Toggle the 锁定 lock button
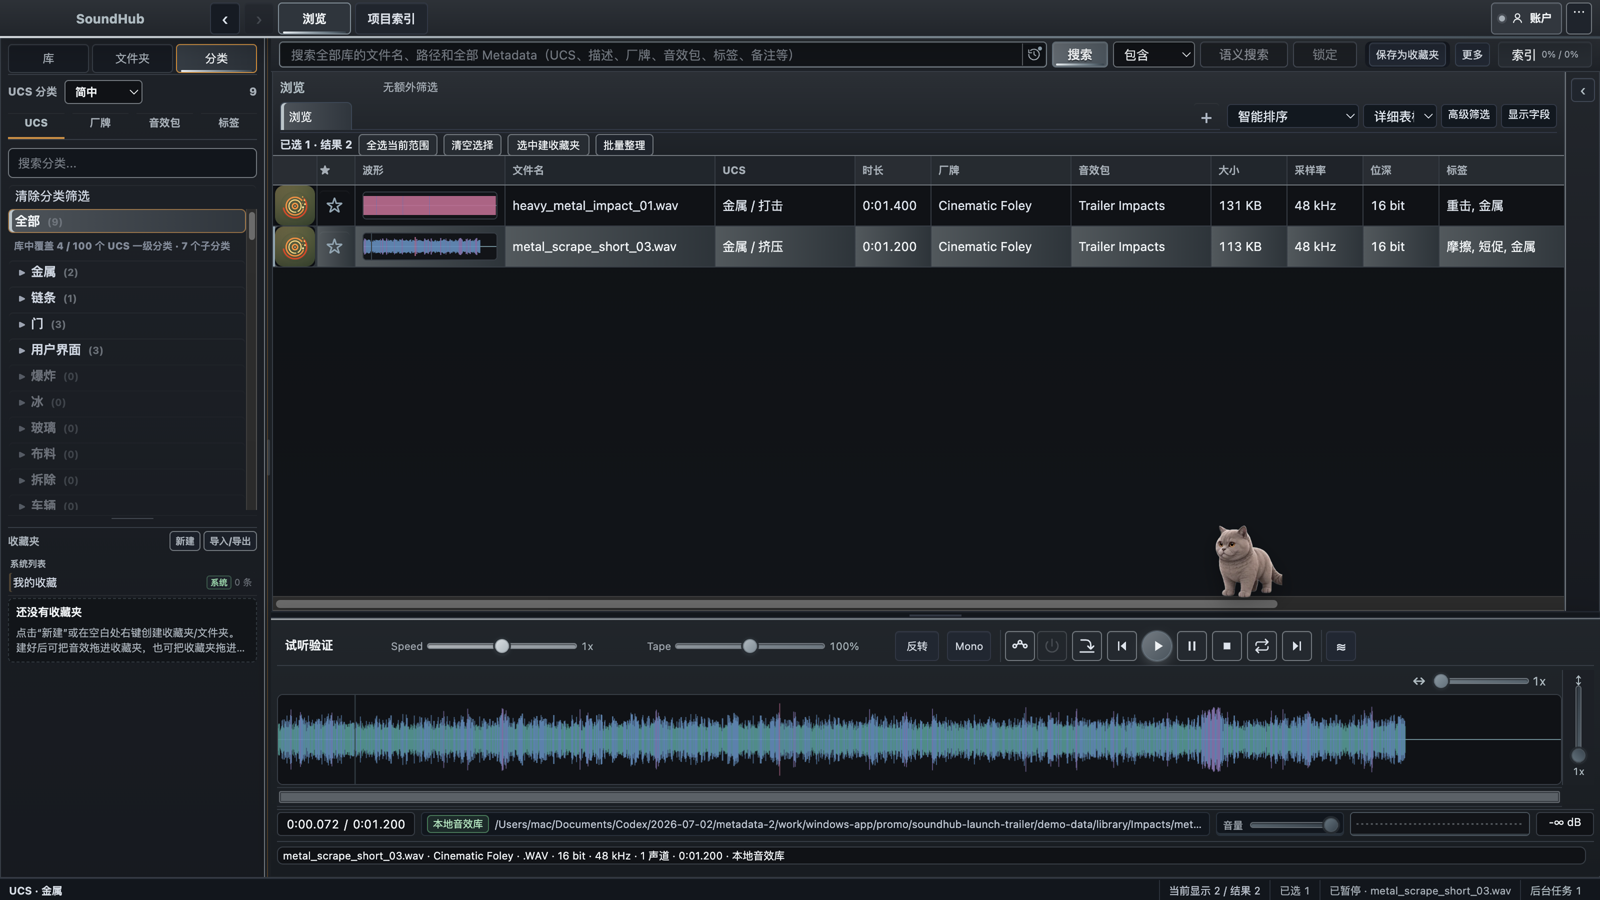Viewport: 1600px width, 900px height. 1324,55
